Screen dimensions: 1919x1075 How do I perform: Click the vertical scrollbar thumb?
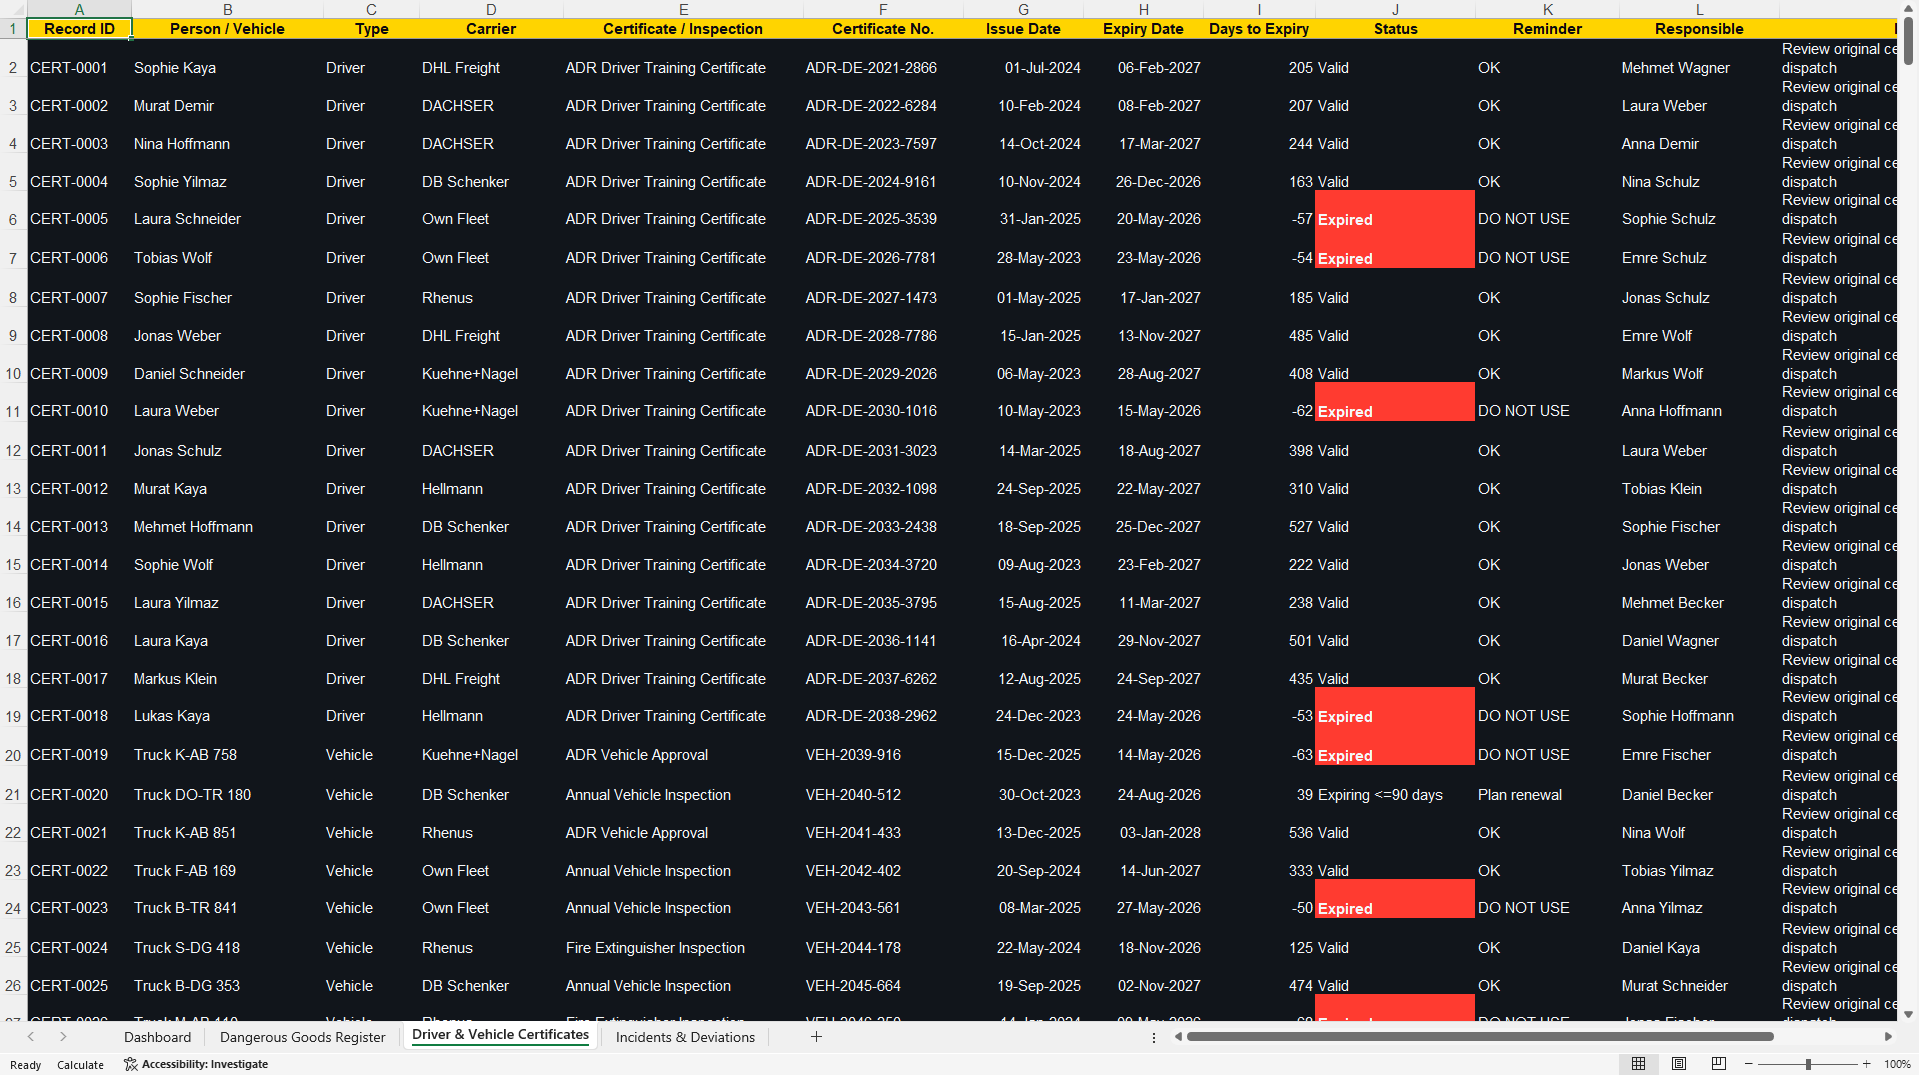tap(1908, 40)
